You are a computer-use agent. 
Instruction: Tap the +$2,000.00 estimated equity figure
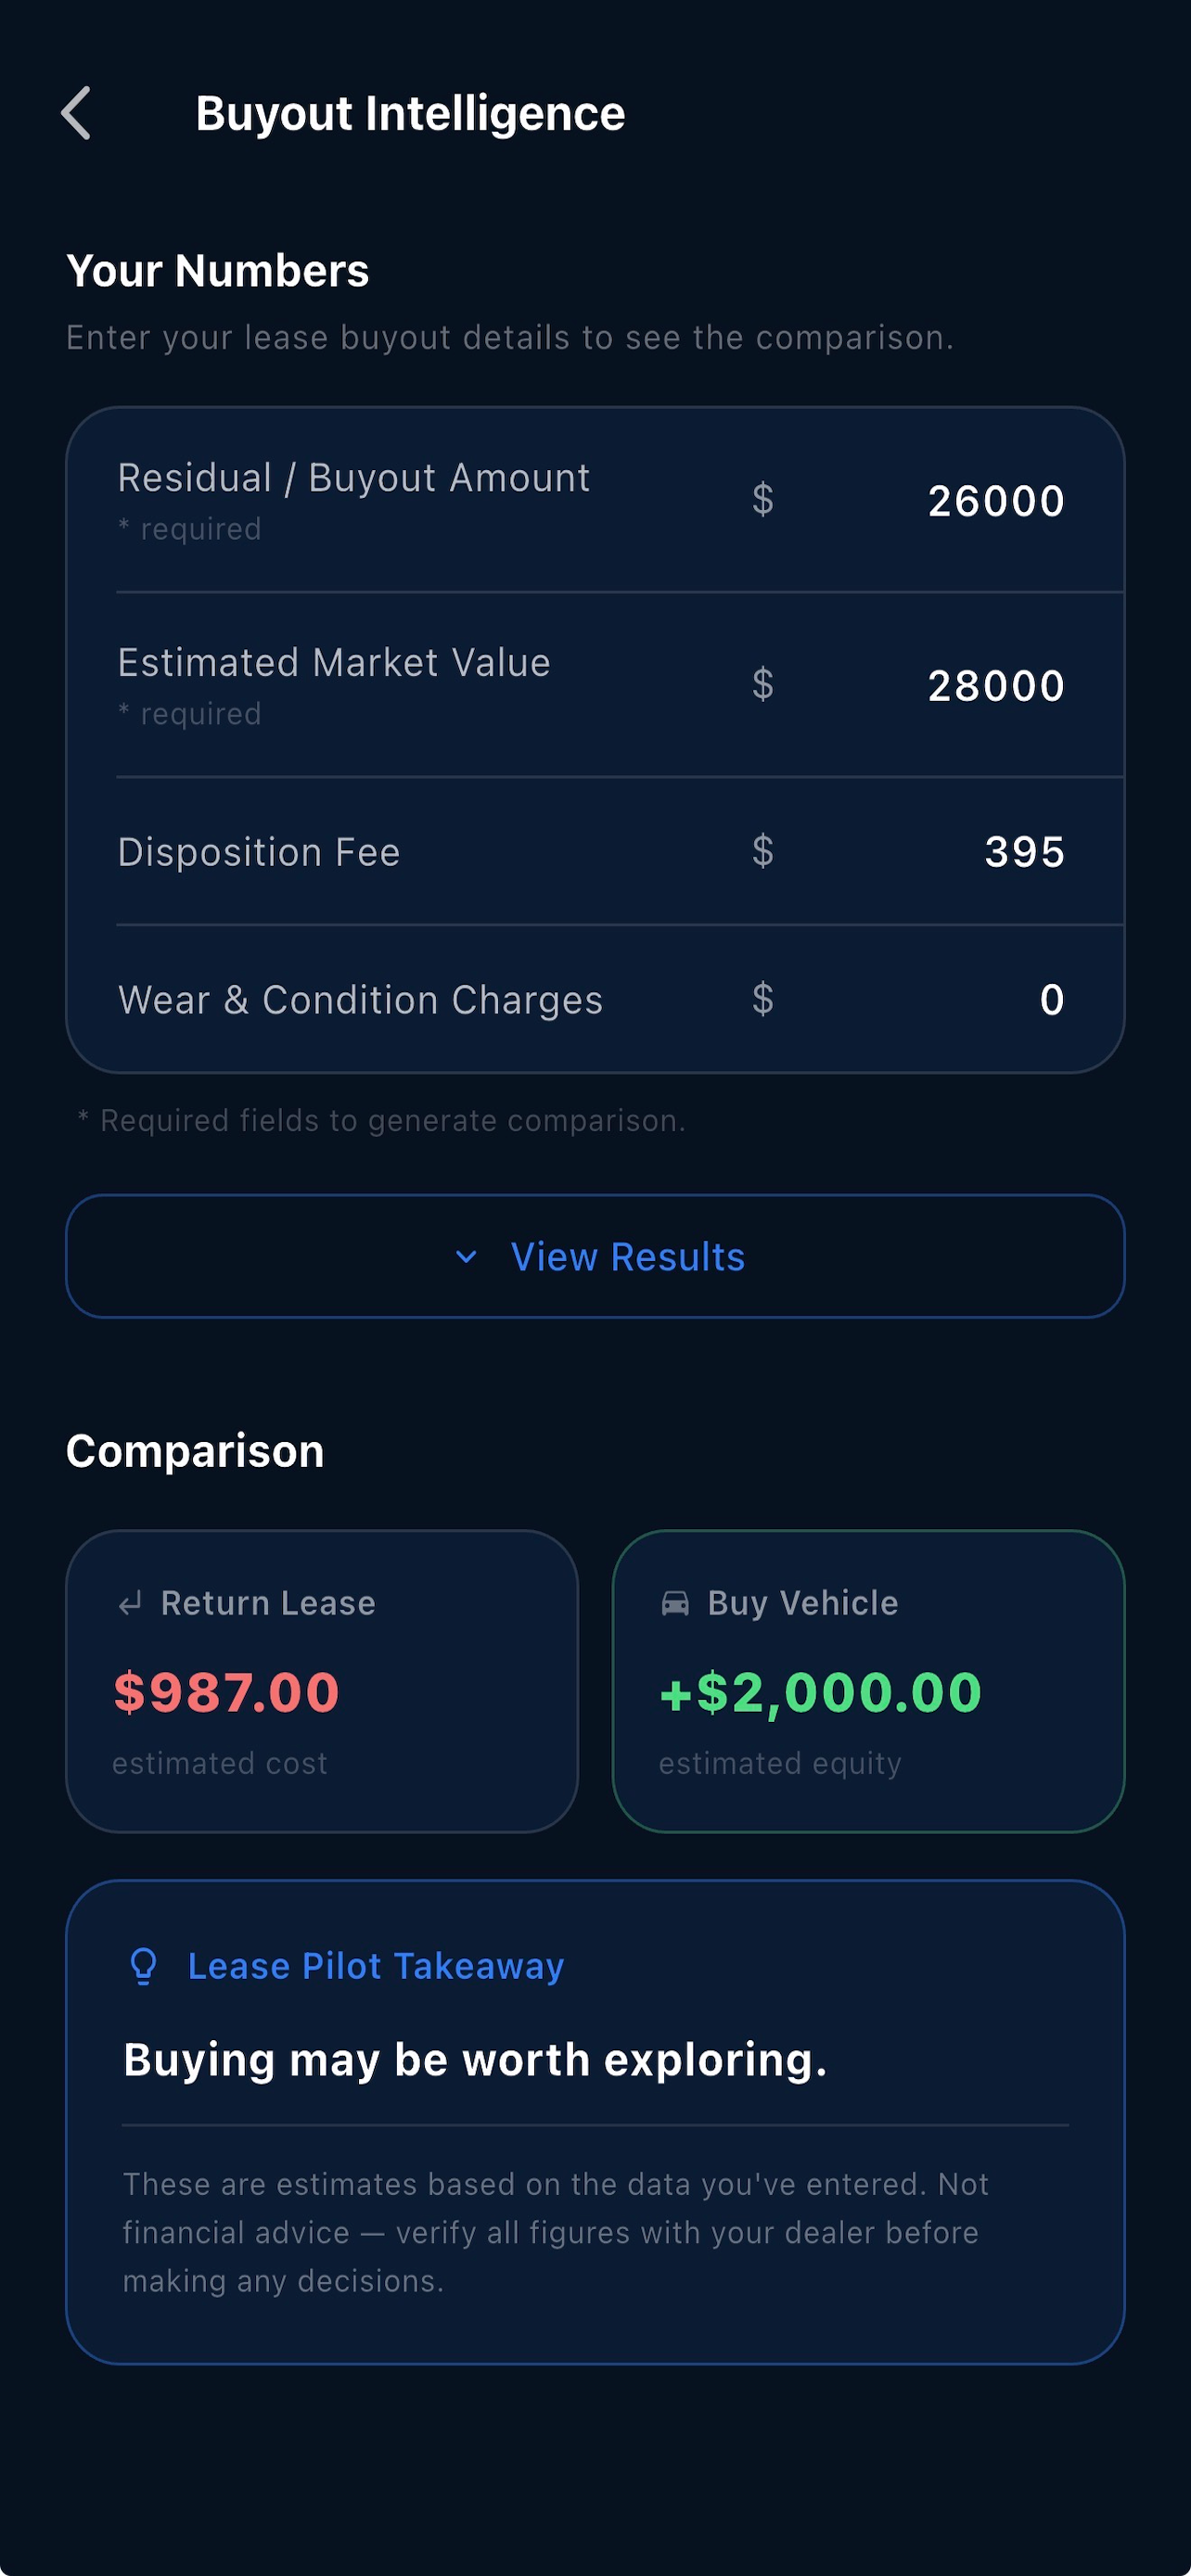coord(821,1692)
